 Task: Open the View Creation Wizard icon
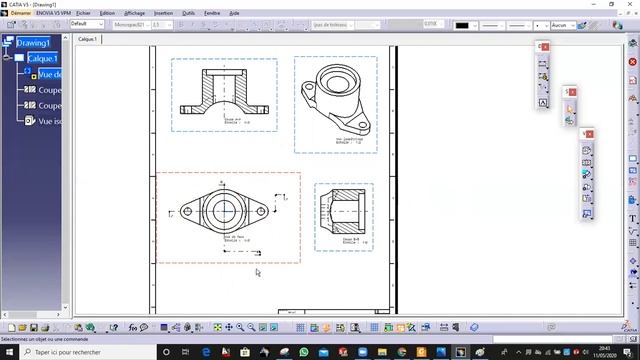[587, 213]
